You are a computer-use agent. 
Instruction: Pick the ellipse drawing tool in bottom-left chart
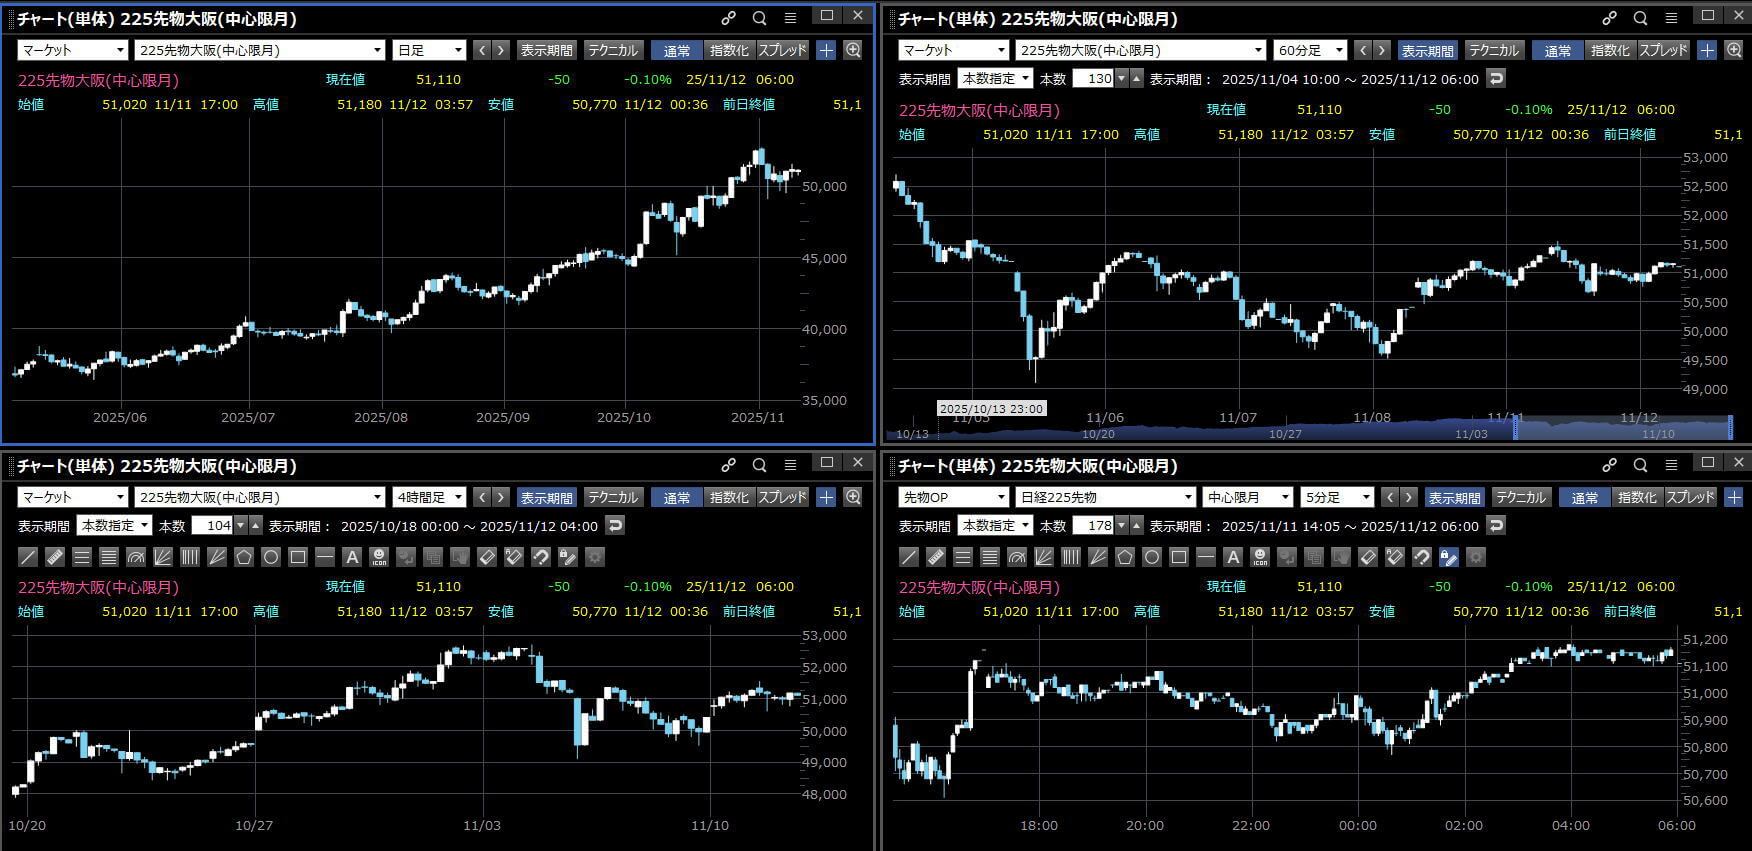tap(271, 557)
